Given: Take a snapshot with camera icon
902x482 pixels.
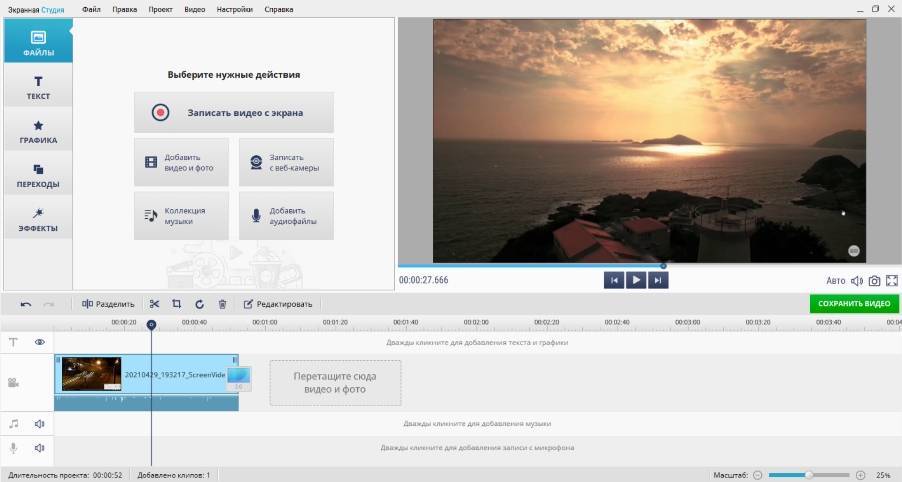Looking at the screenshot, I should pyautogui.click(x=874, y=281).
